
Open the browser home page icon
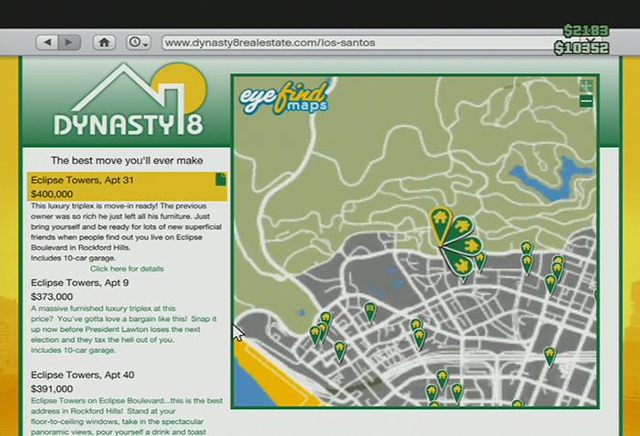point(103,42)
